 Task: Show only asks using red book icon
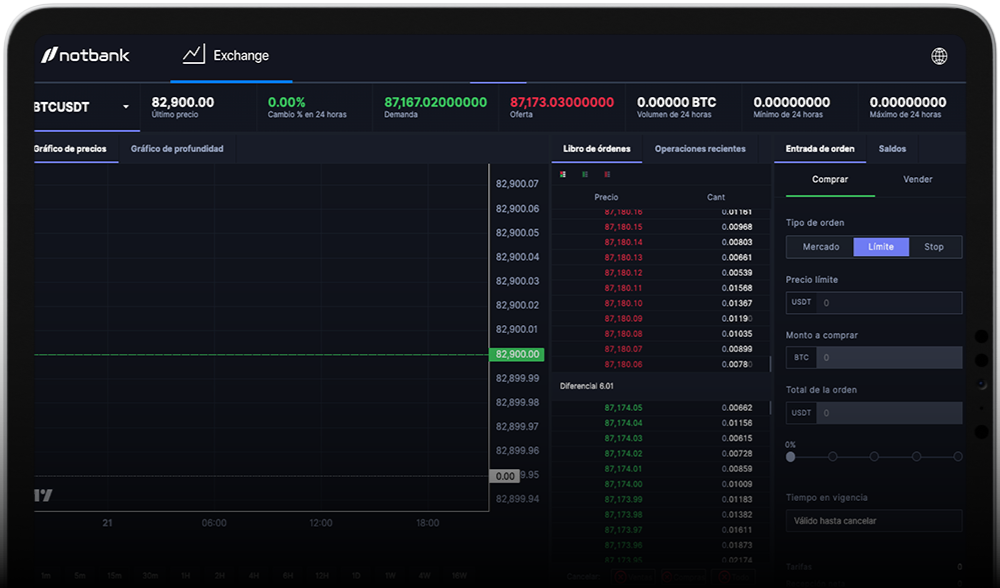click(x=606, y=173)
